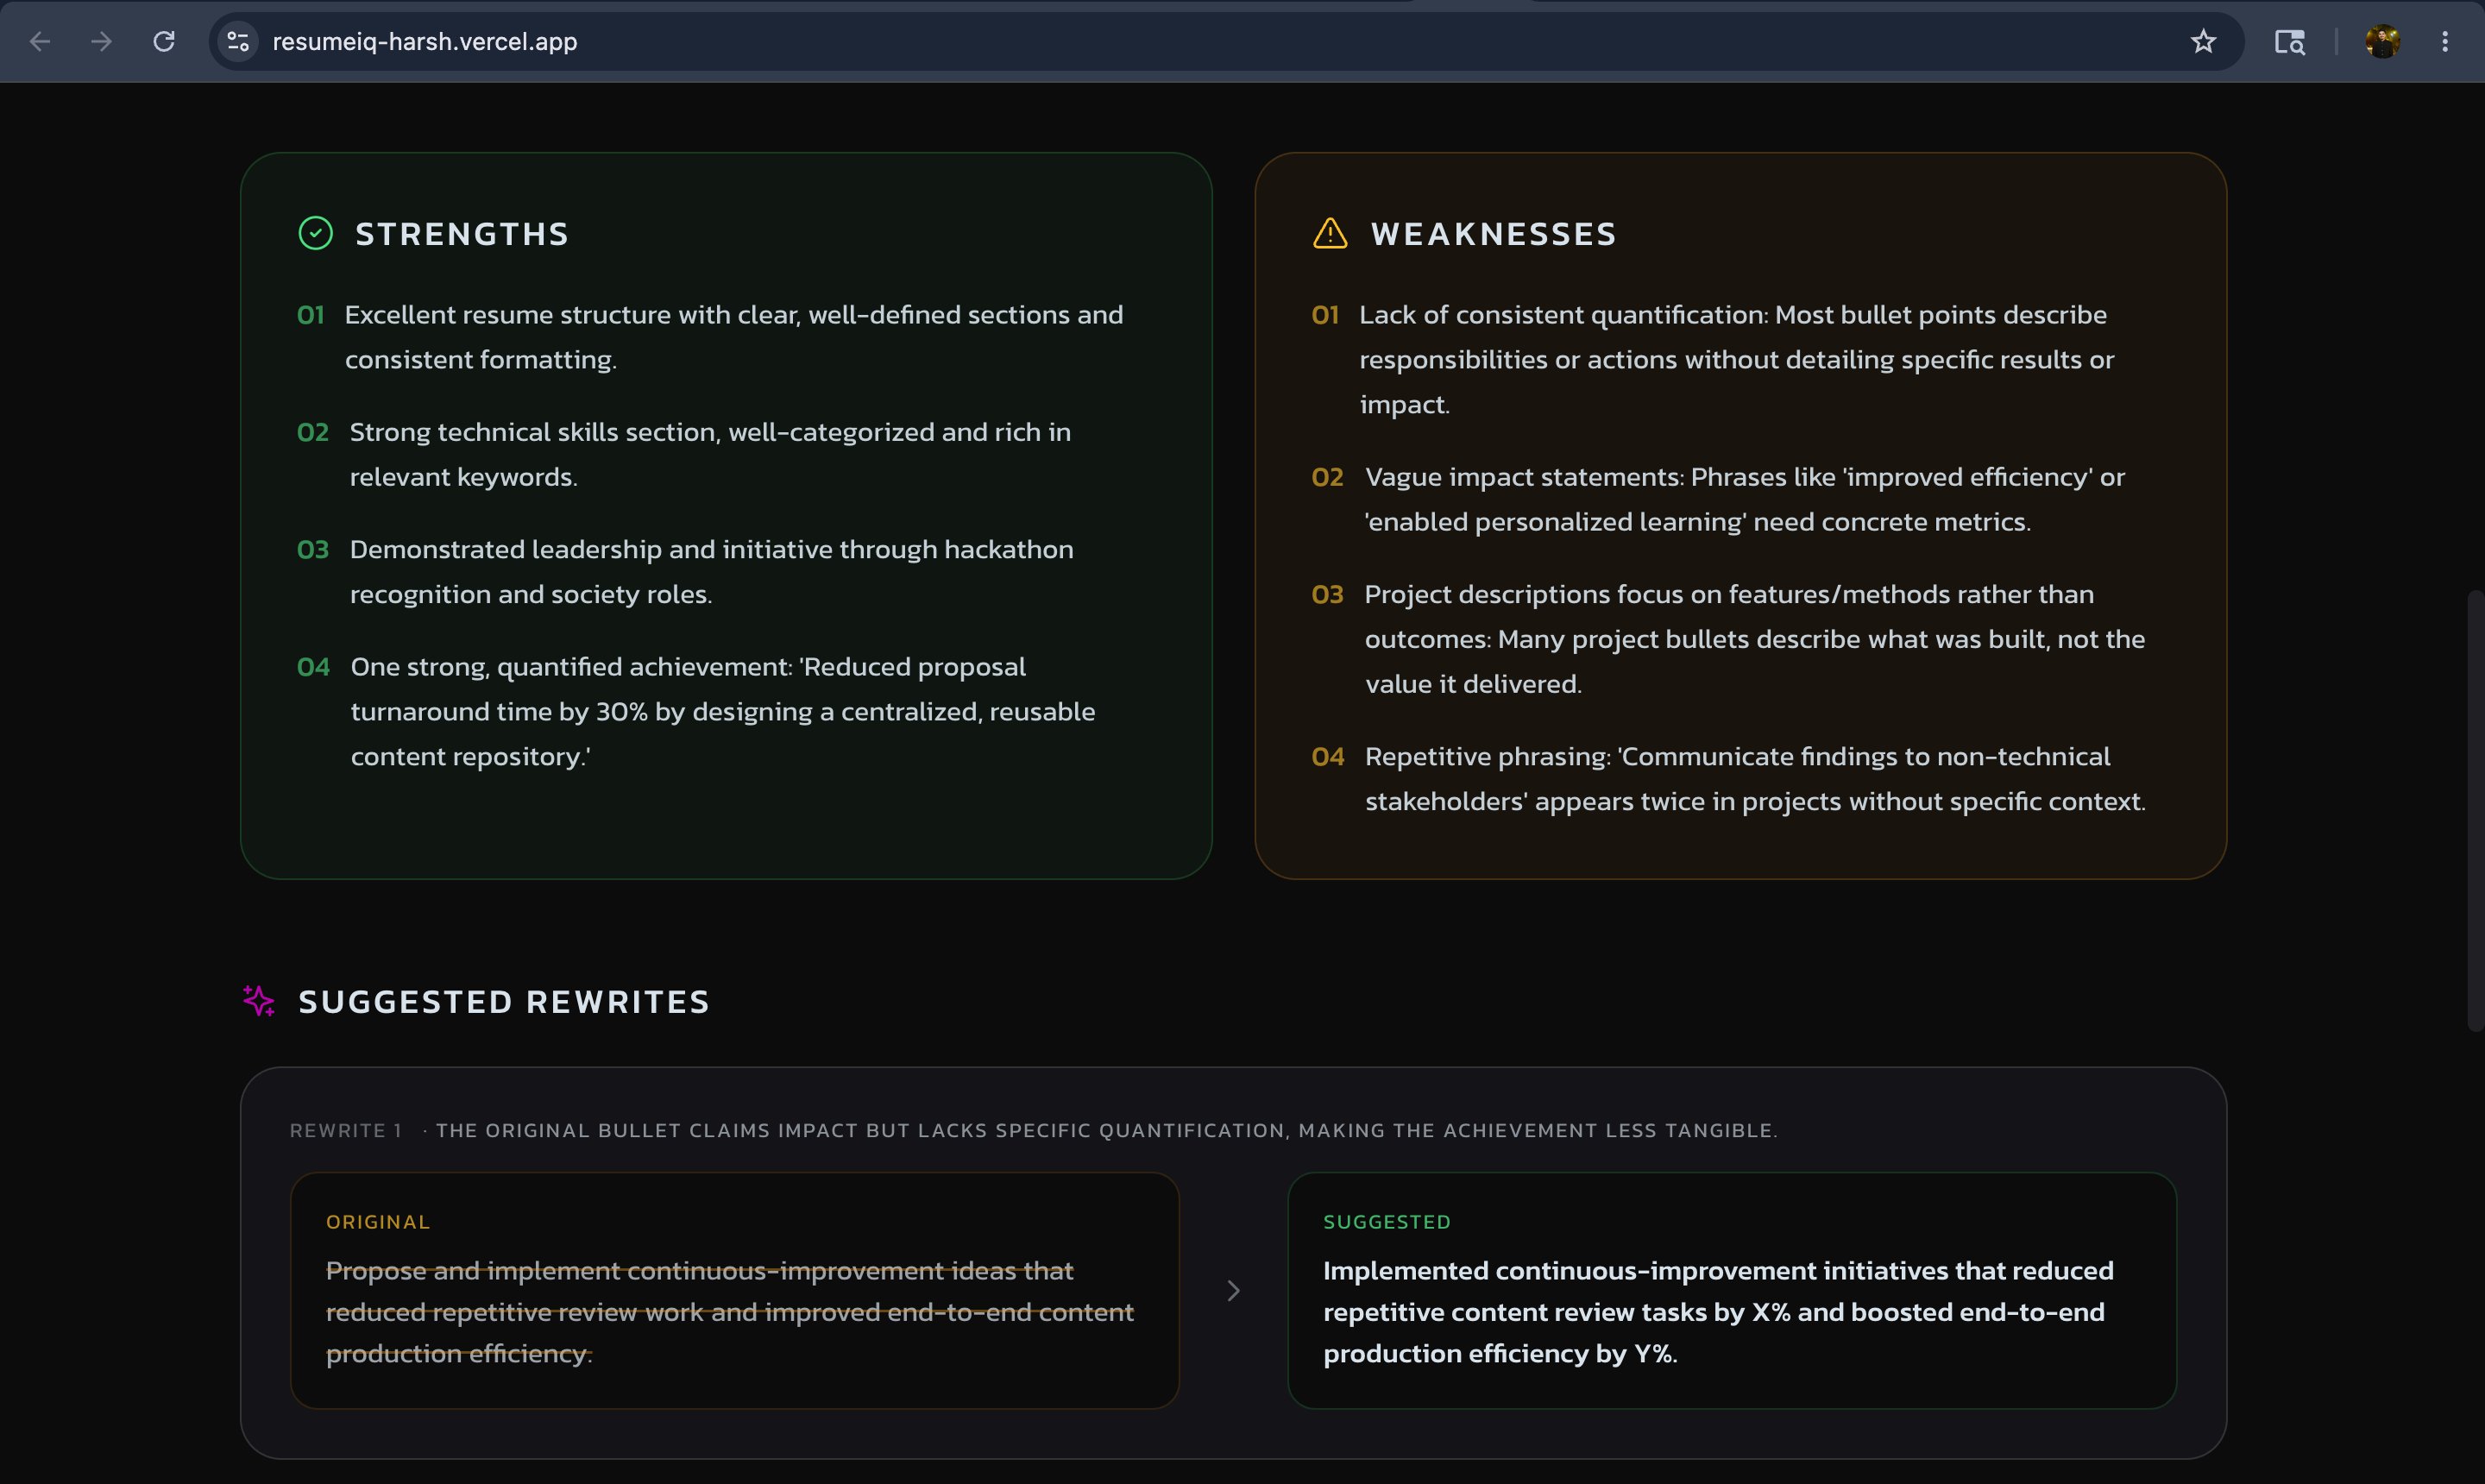Click the SUGGESTED label

point(1387,1222)
